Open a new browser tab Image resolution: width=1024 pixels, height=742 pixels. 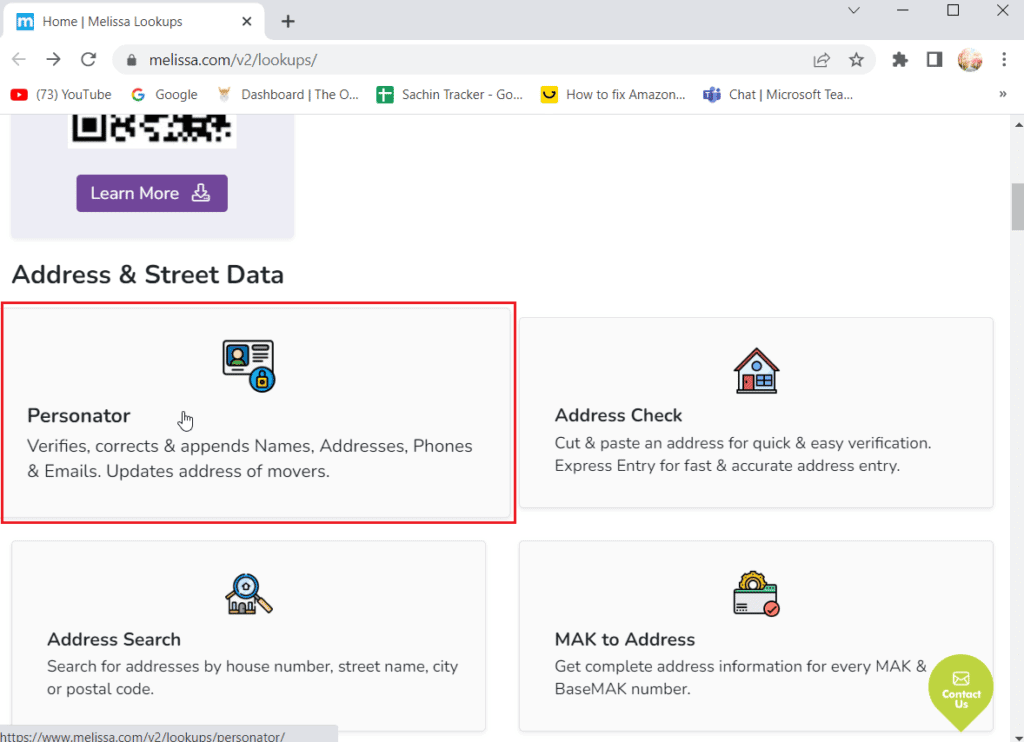(288, 22)
